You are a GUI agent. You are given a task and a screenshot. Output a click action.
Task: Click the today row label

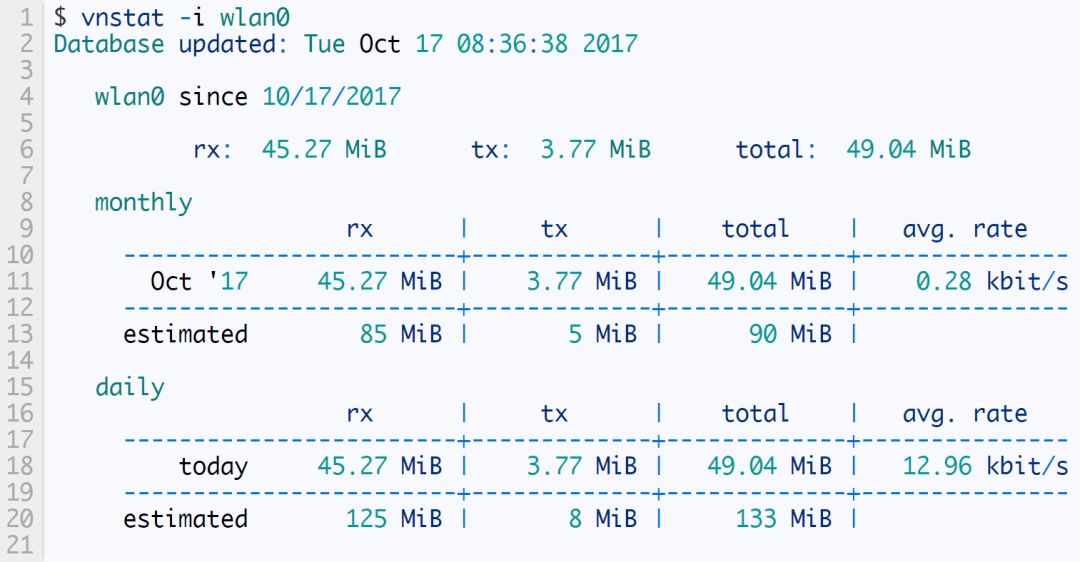coord(213,466)
